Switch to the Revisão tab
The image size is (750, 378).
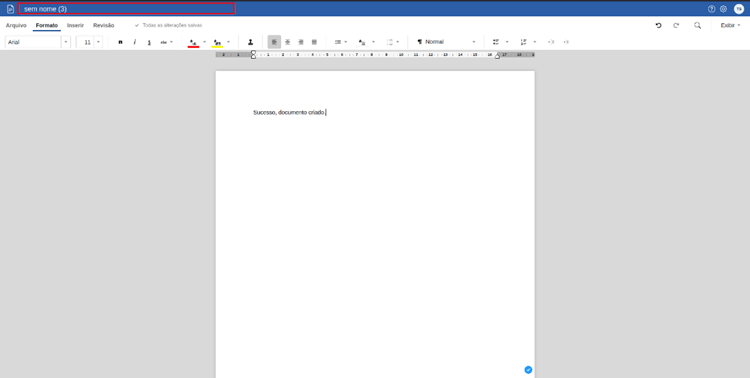104,25
